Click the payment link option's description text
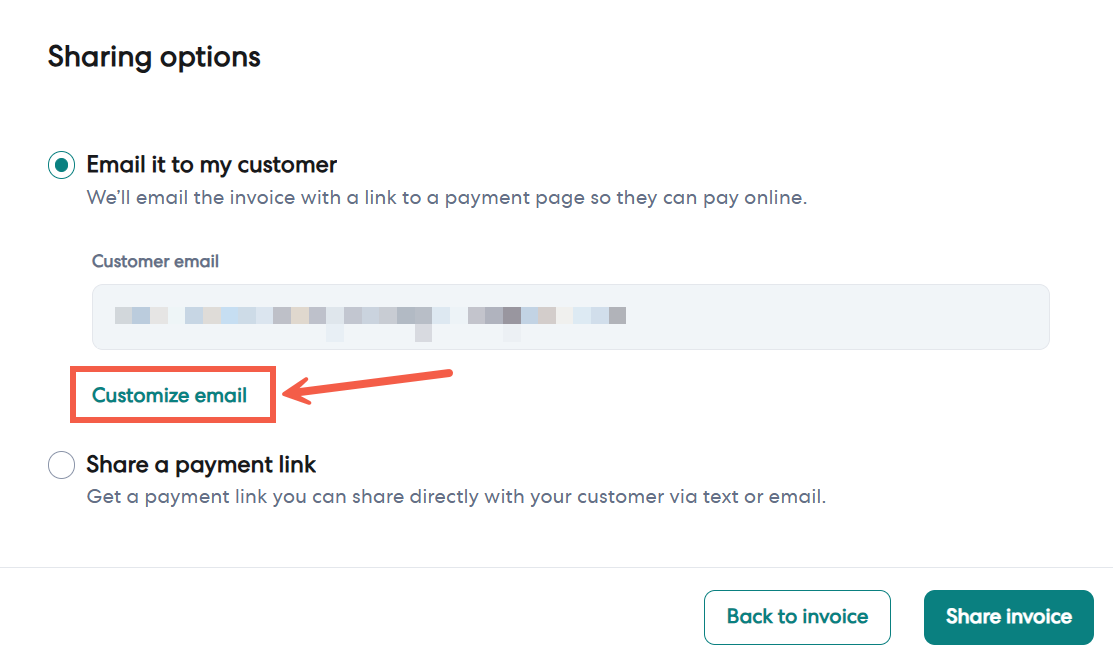Screen dimensions: 1113x656 tap(456, 496)
